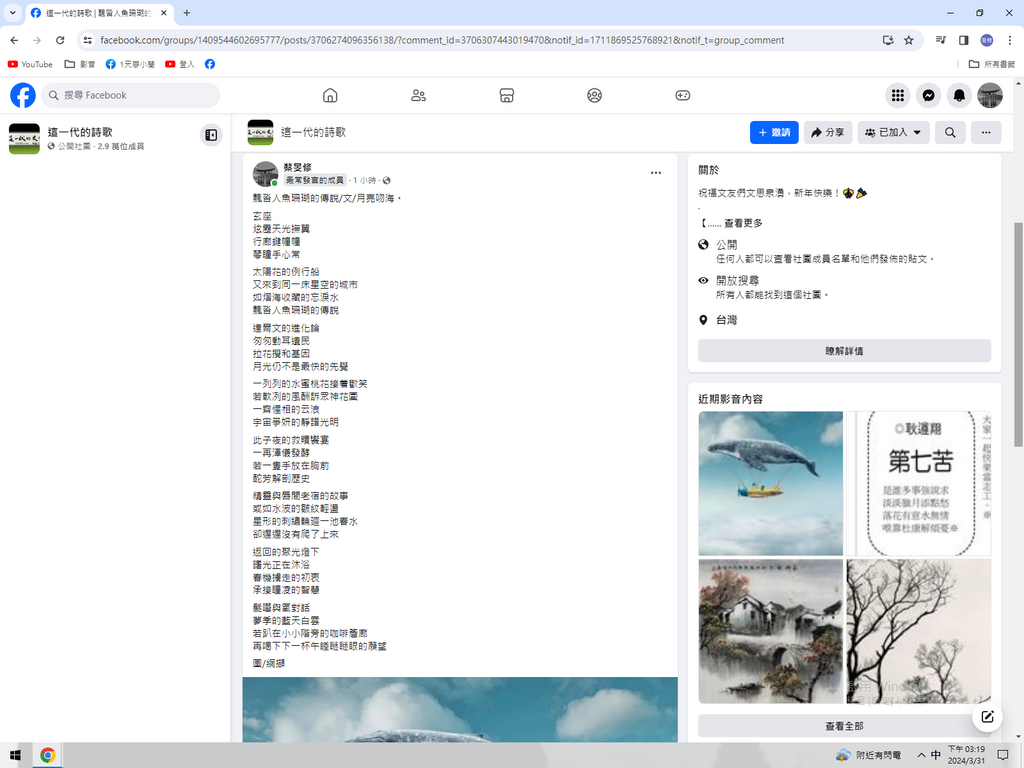Click the 瞭解詳情 learn more button
The width and height of the screenshot is (1024, 768).
pos(844,351)
